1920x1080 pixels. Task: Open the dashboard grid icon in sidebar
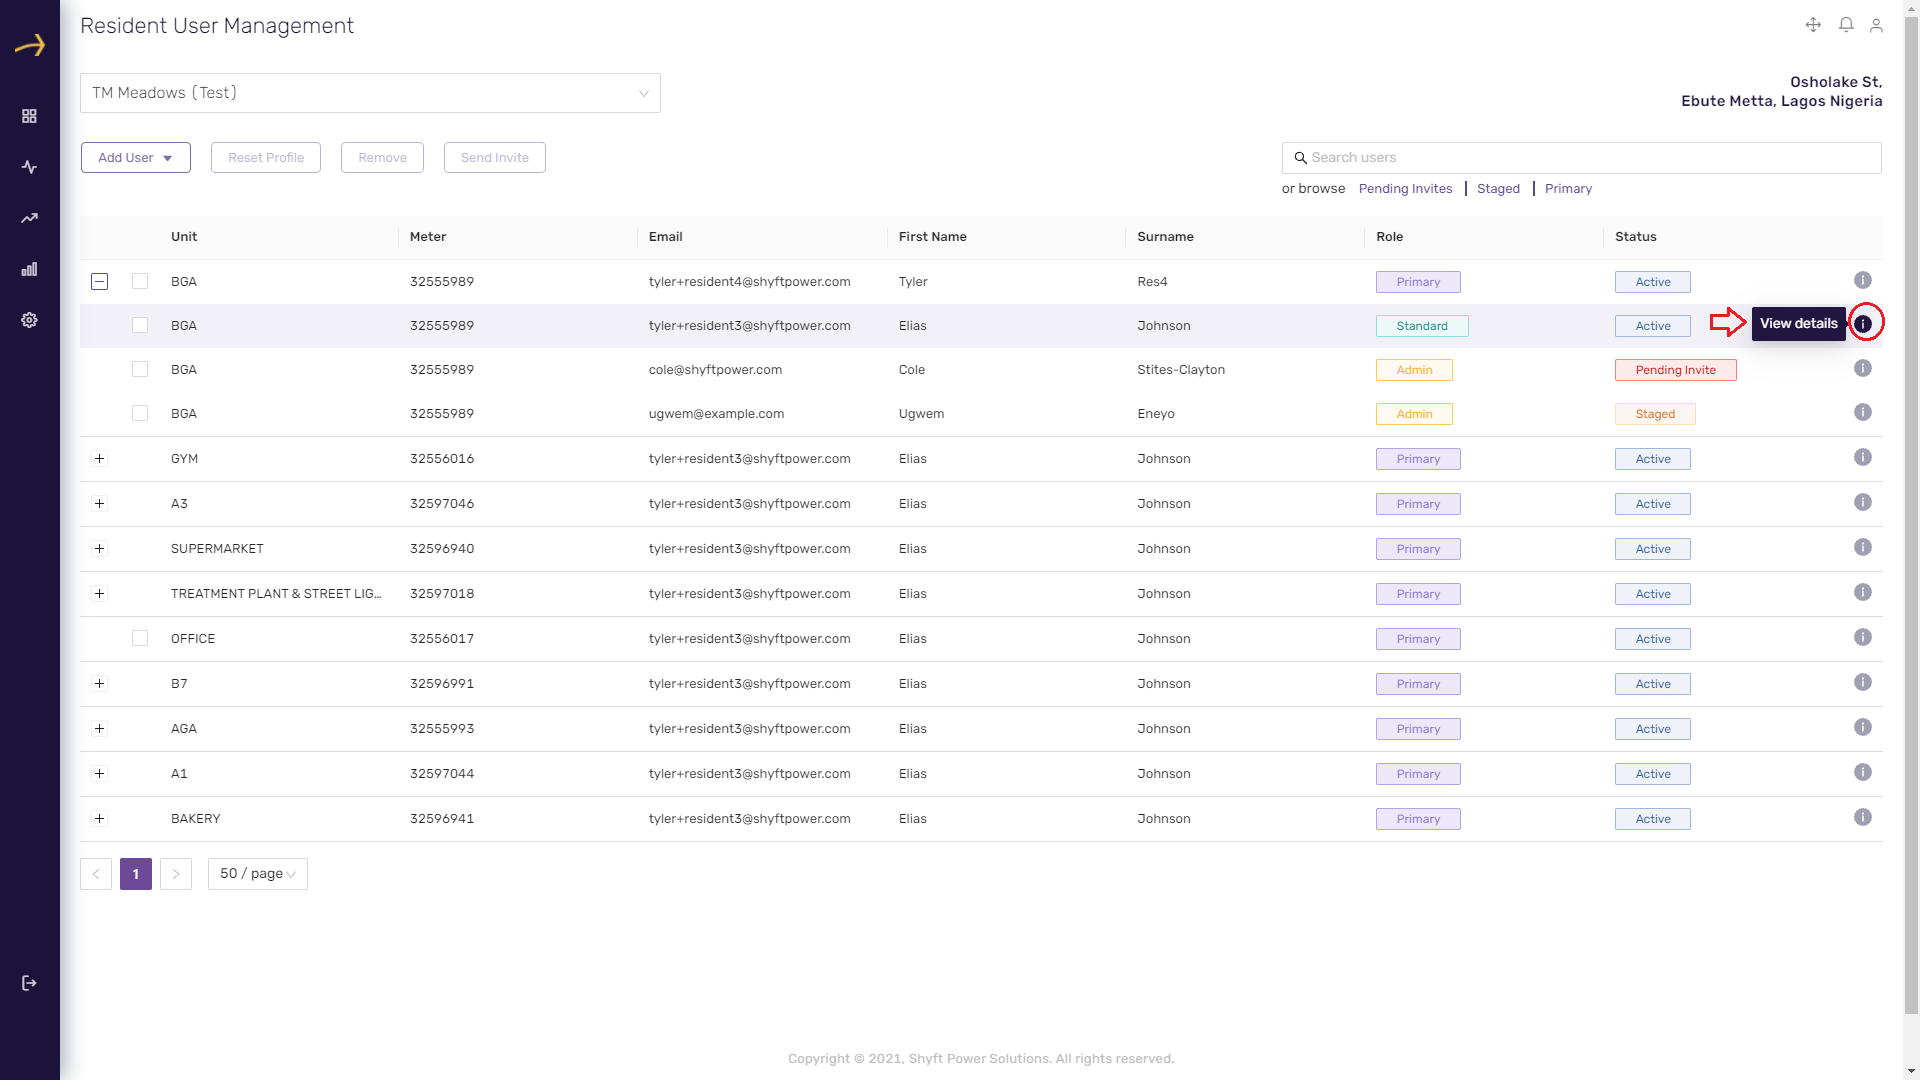(29, 116)
